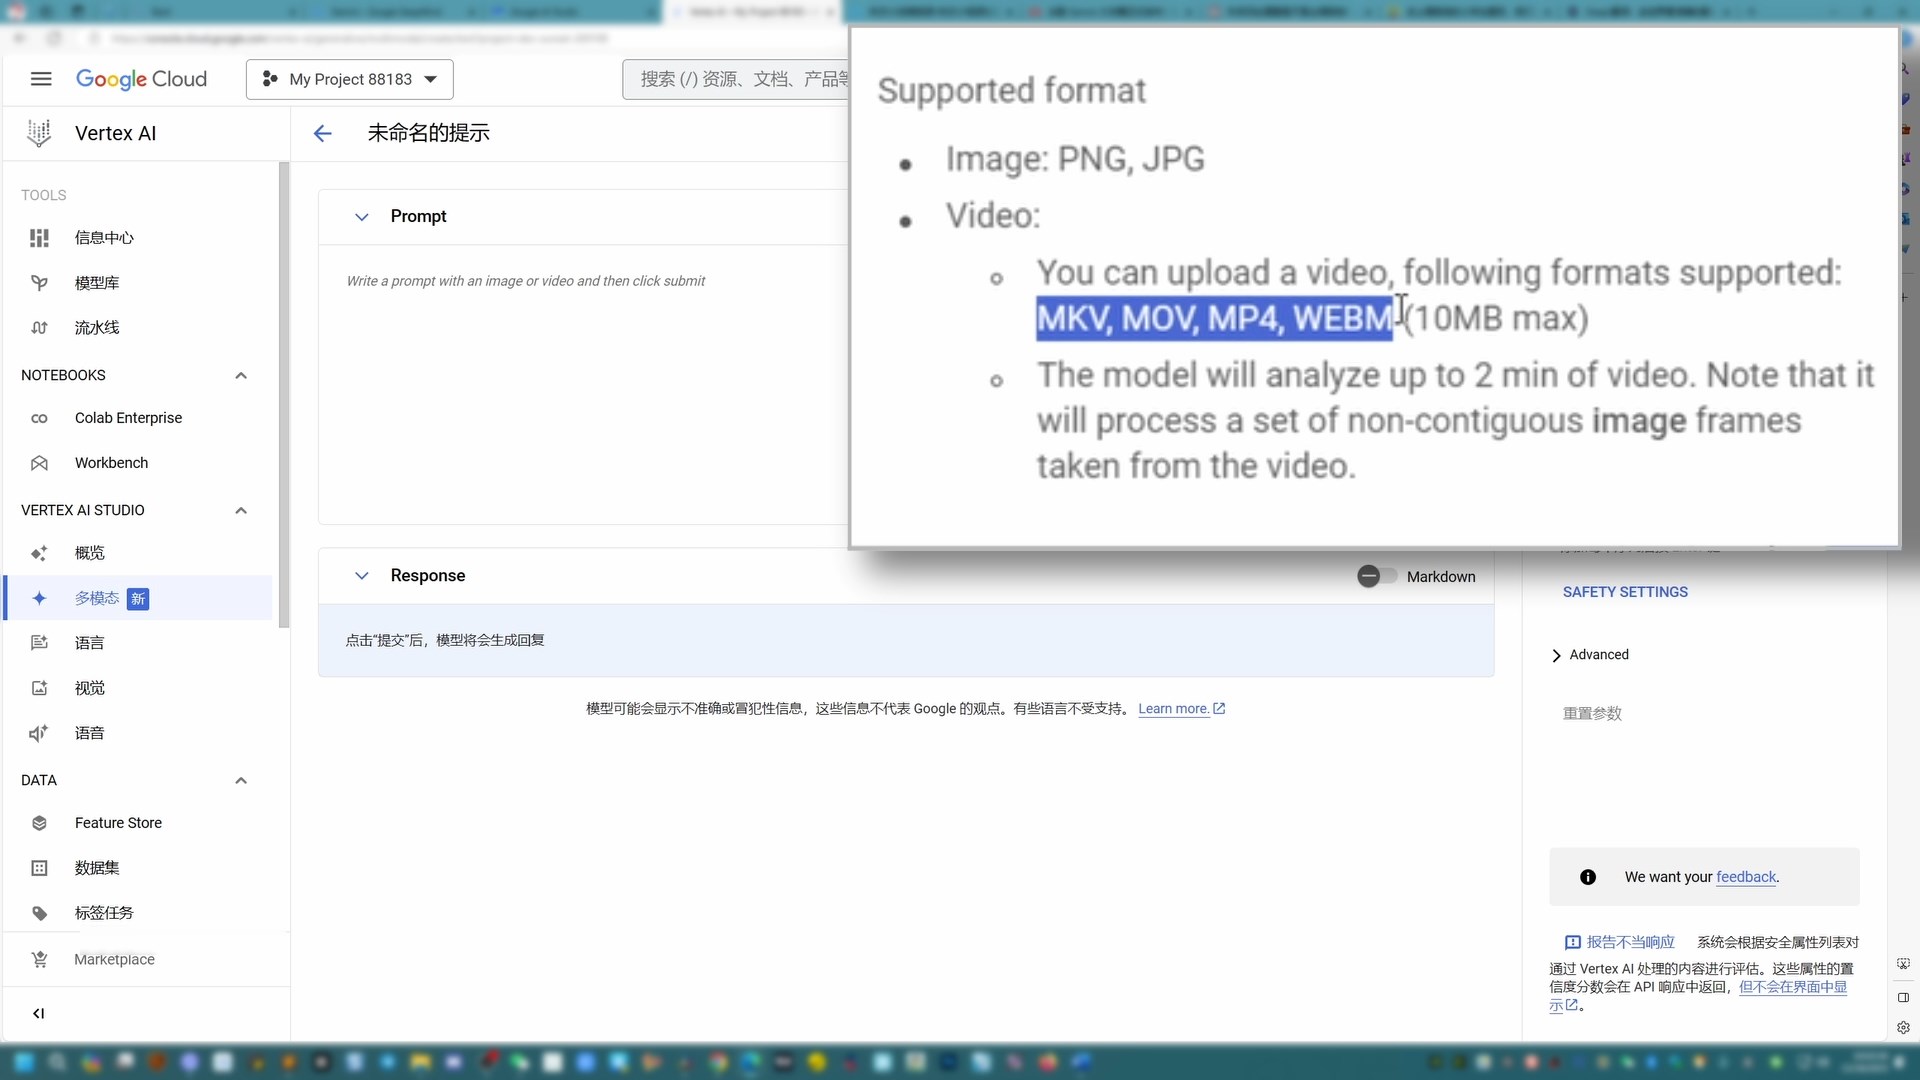Viewport: 1920px width, 1080px height.
Task: Click the Vertex AI heading text
Action: coord(115,133)
